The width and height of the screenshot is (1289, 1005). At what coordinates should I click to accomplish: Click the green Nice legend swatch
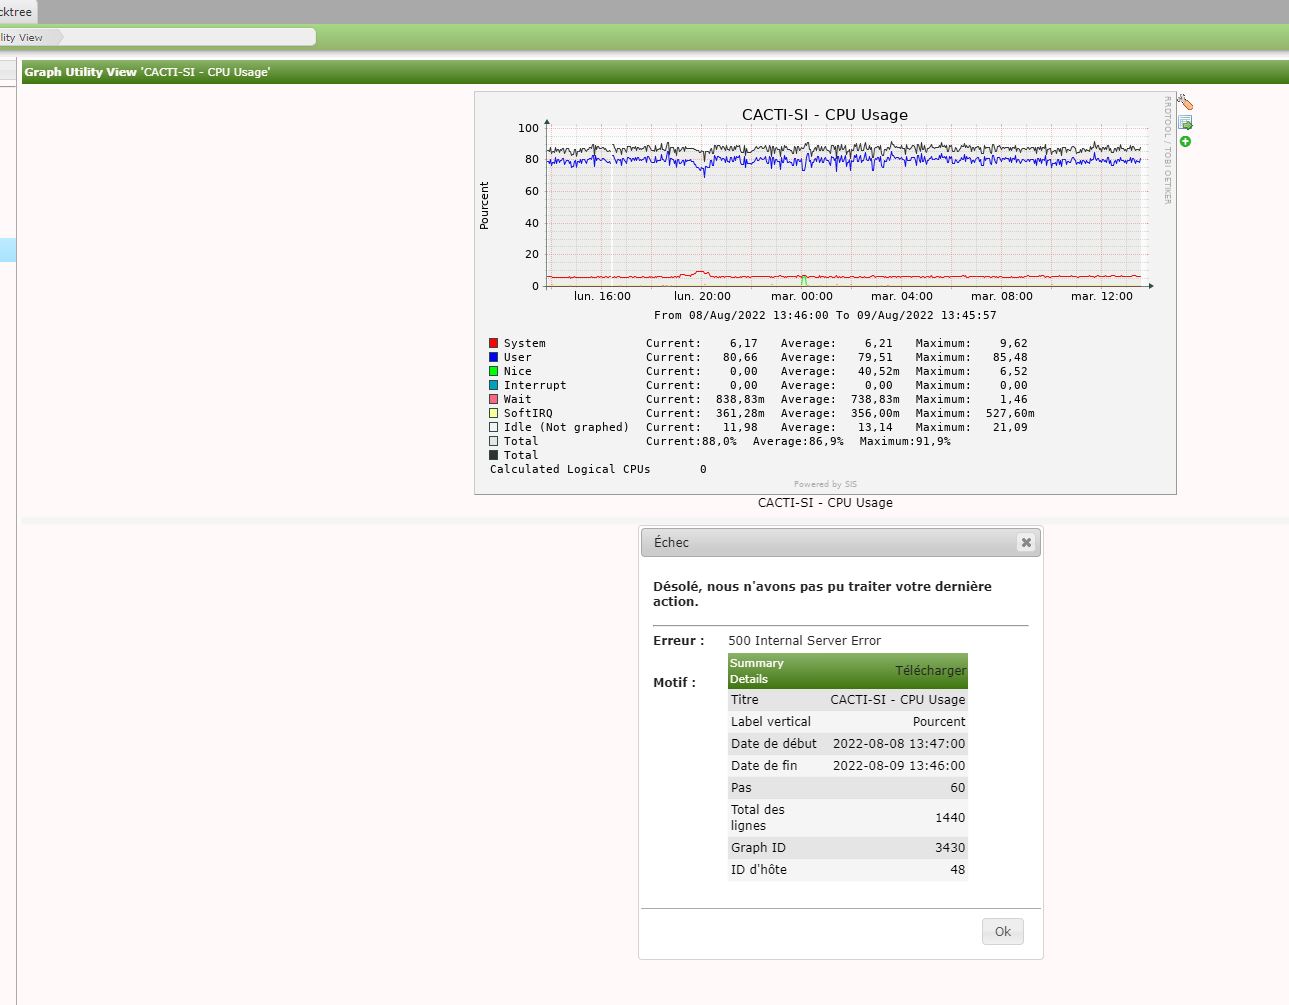tap(493, 371)
